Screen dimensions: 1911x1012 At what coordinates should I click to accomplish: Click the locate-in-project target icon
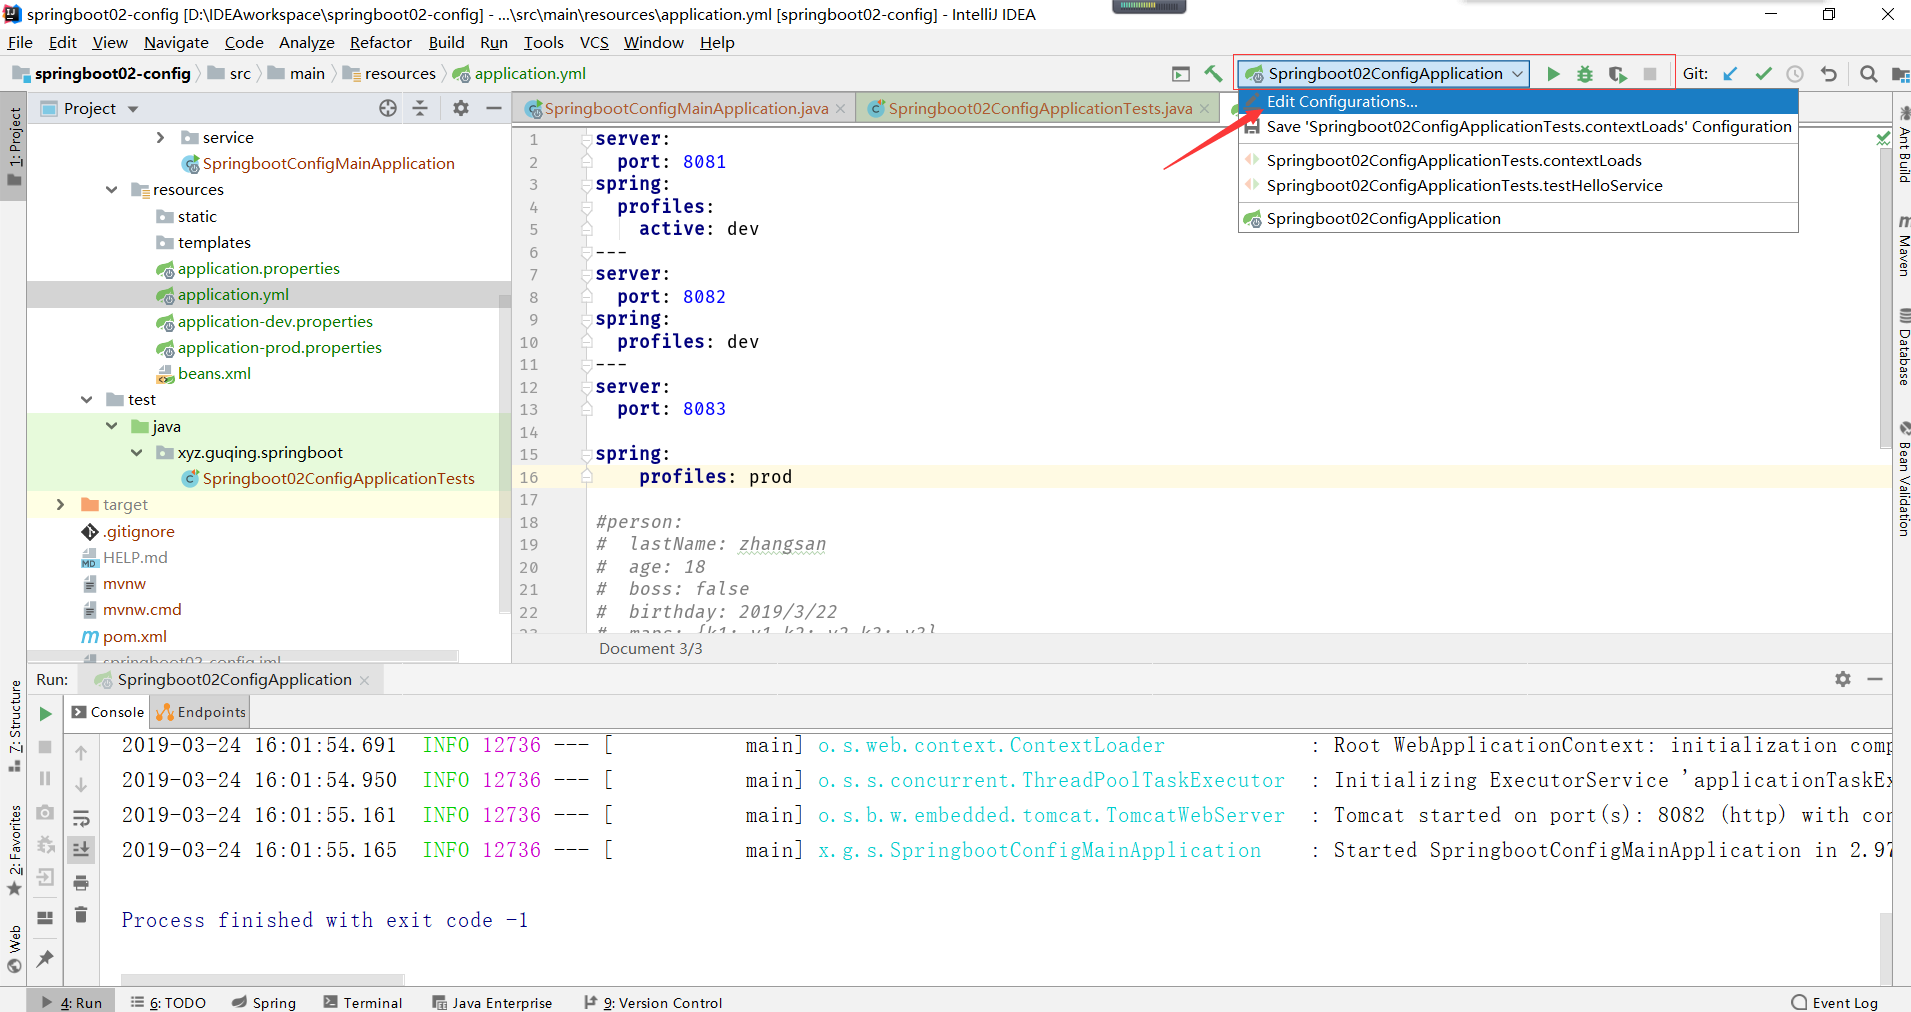click(x=388, y=108)
